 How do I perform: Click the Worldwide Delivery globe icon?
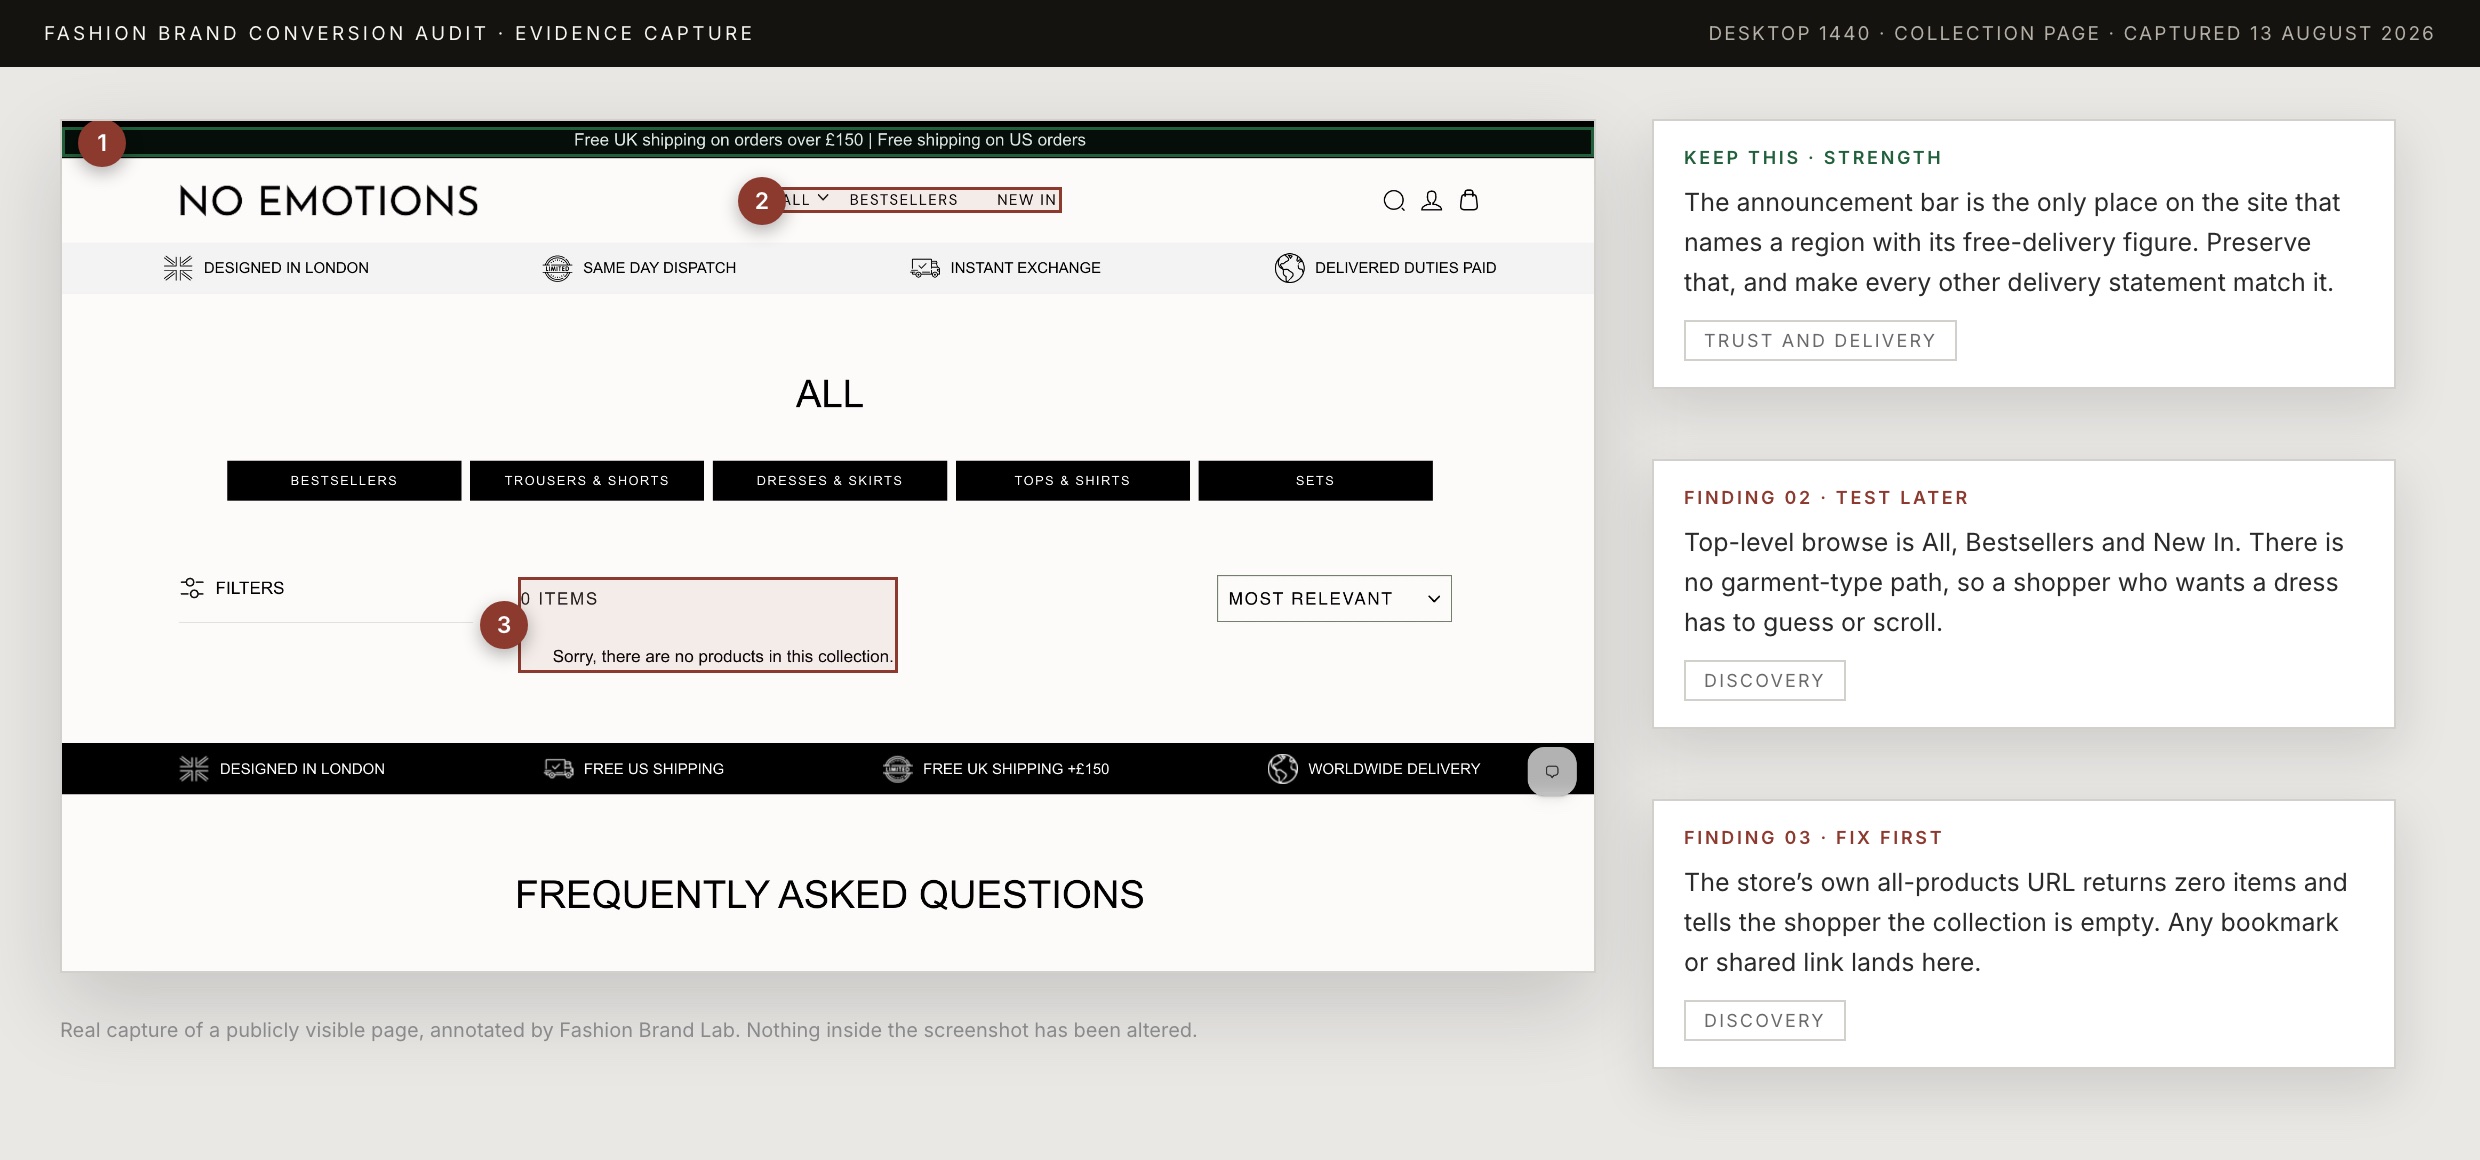1283,769
